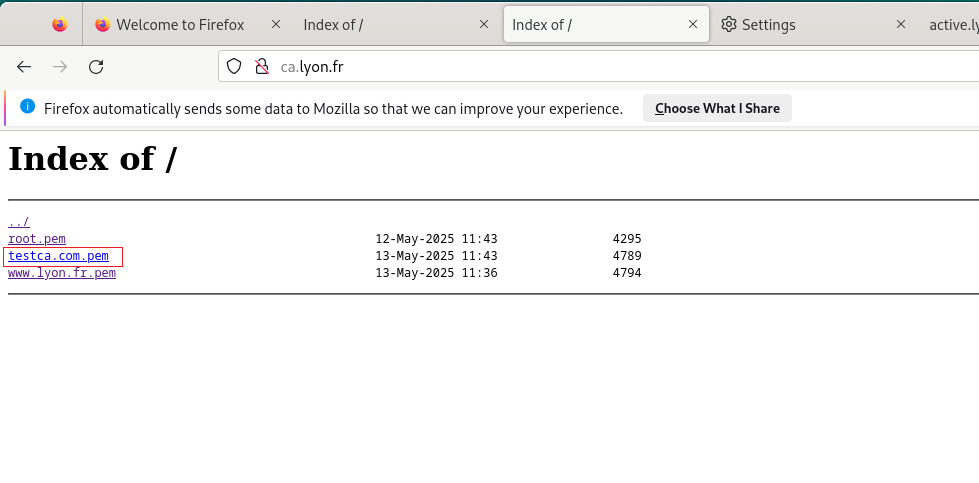Close the Settings tab
Image resolution: width=979 pixels, height=483 pixels.
(x=901, y=24)
